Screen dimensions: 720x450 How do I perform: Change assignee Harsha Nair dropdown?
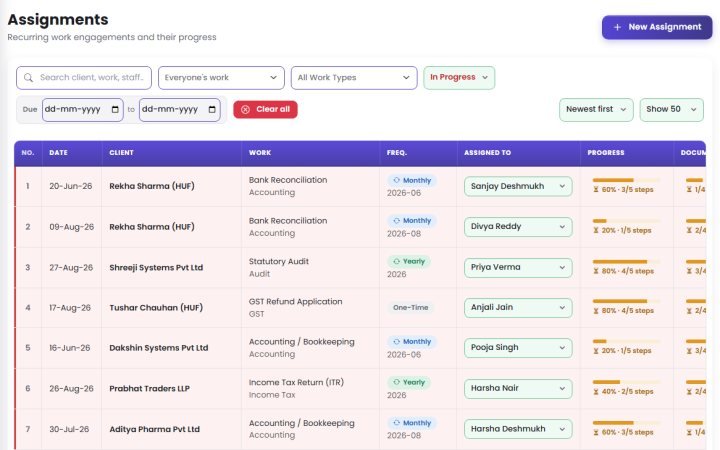[518, 388]
